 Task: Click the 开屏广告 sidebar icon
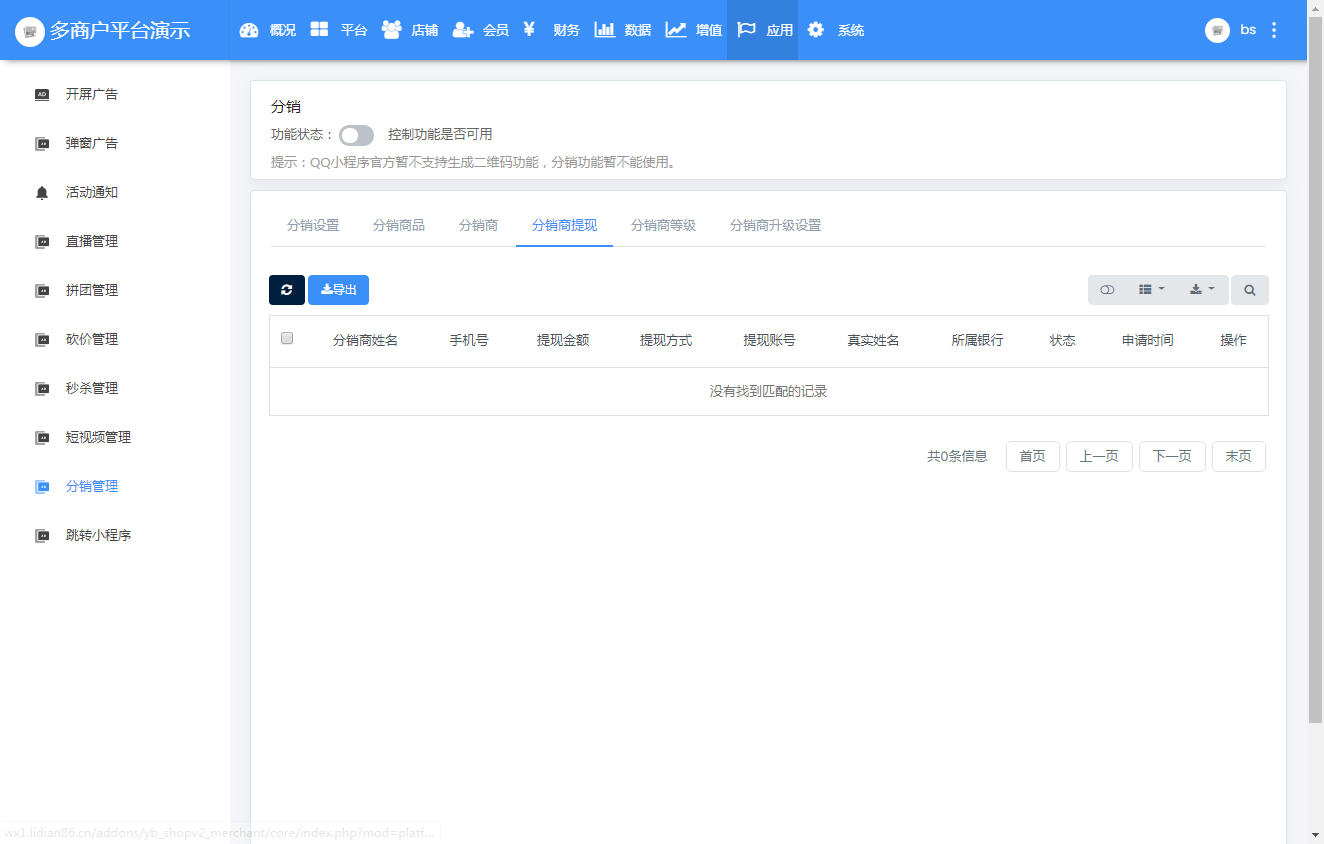tap(42, 94)
